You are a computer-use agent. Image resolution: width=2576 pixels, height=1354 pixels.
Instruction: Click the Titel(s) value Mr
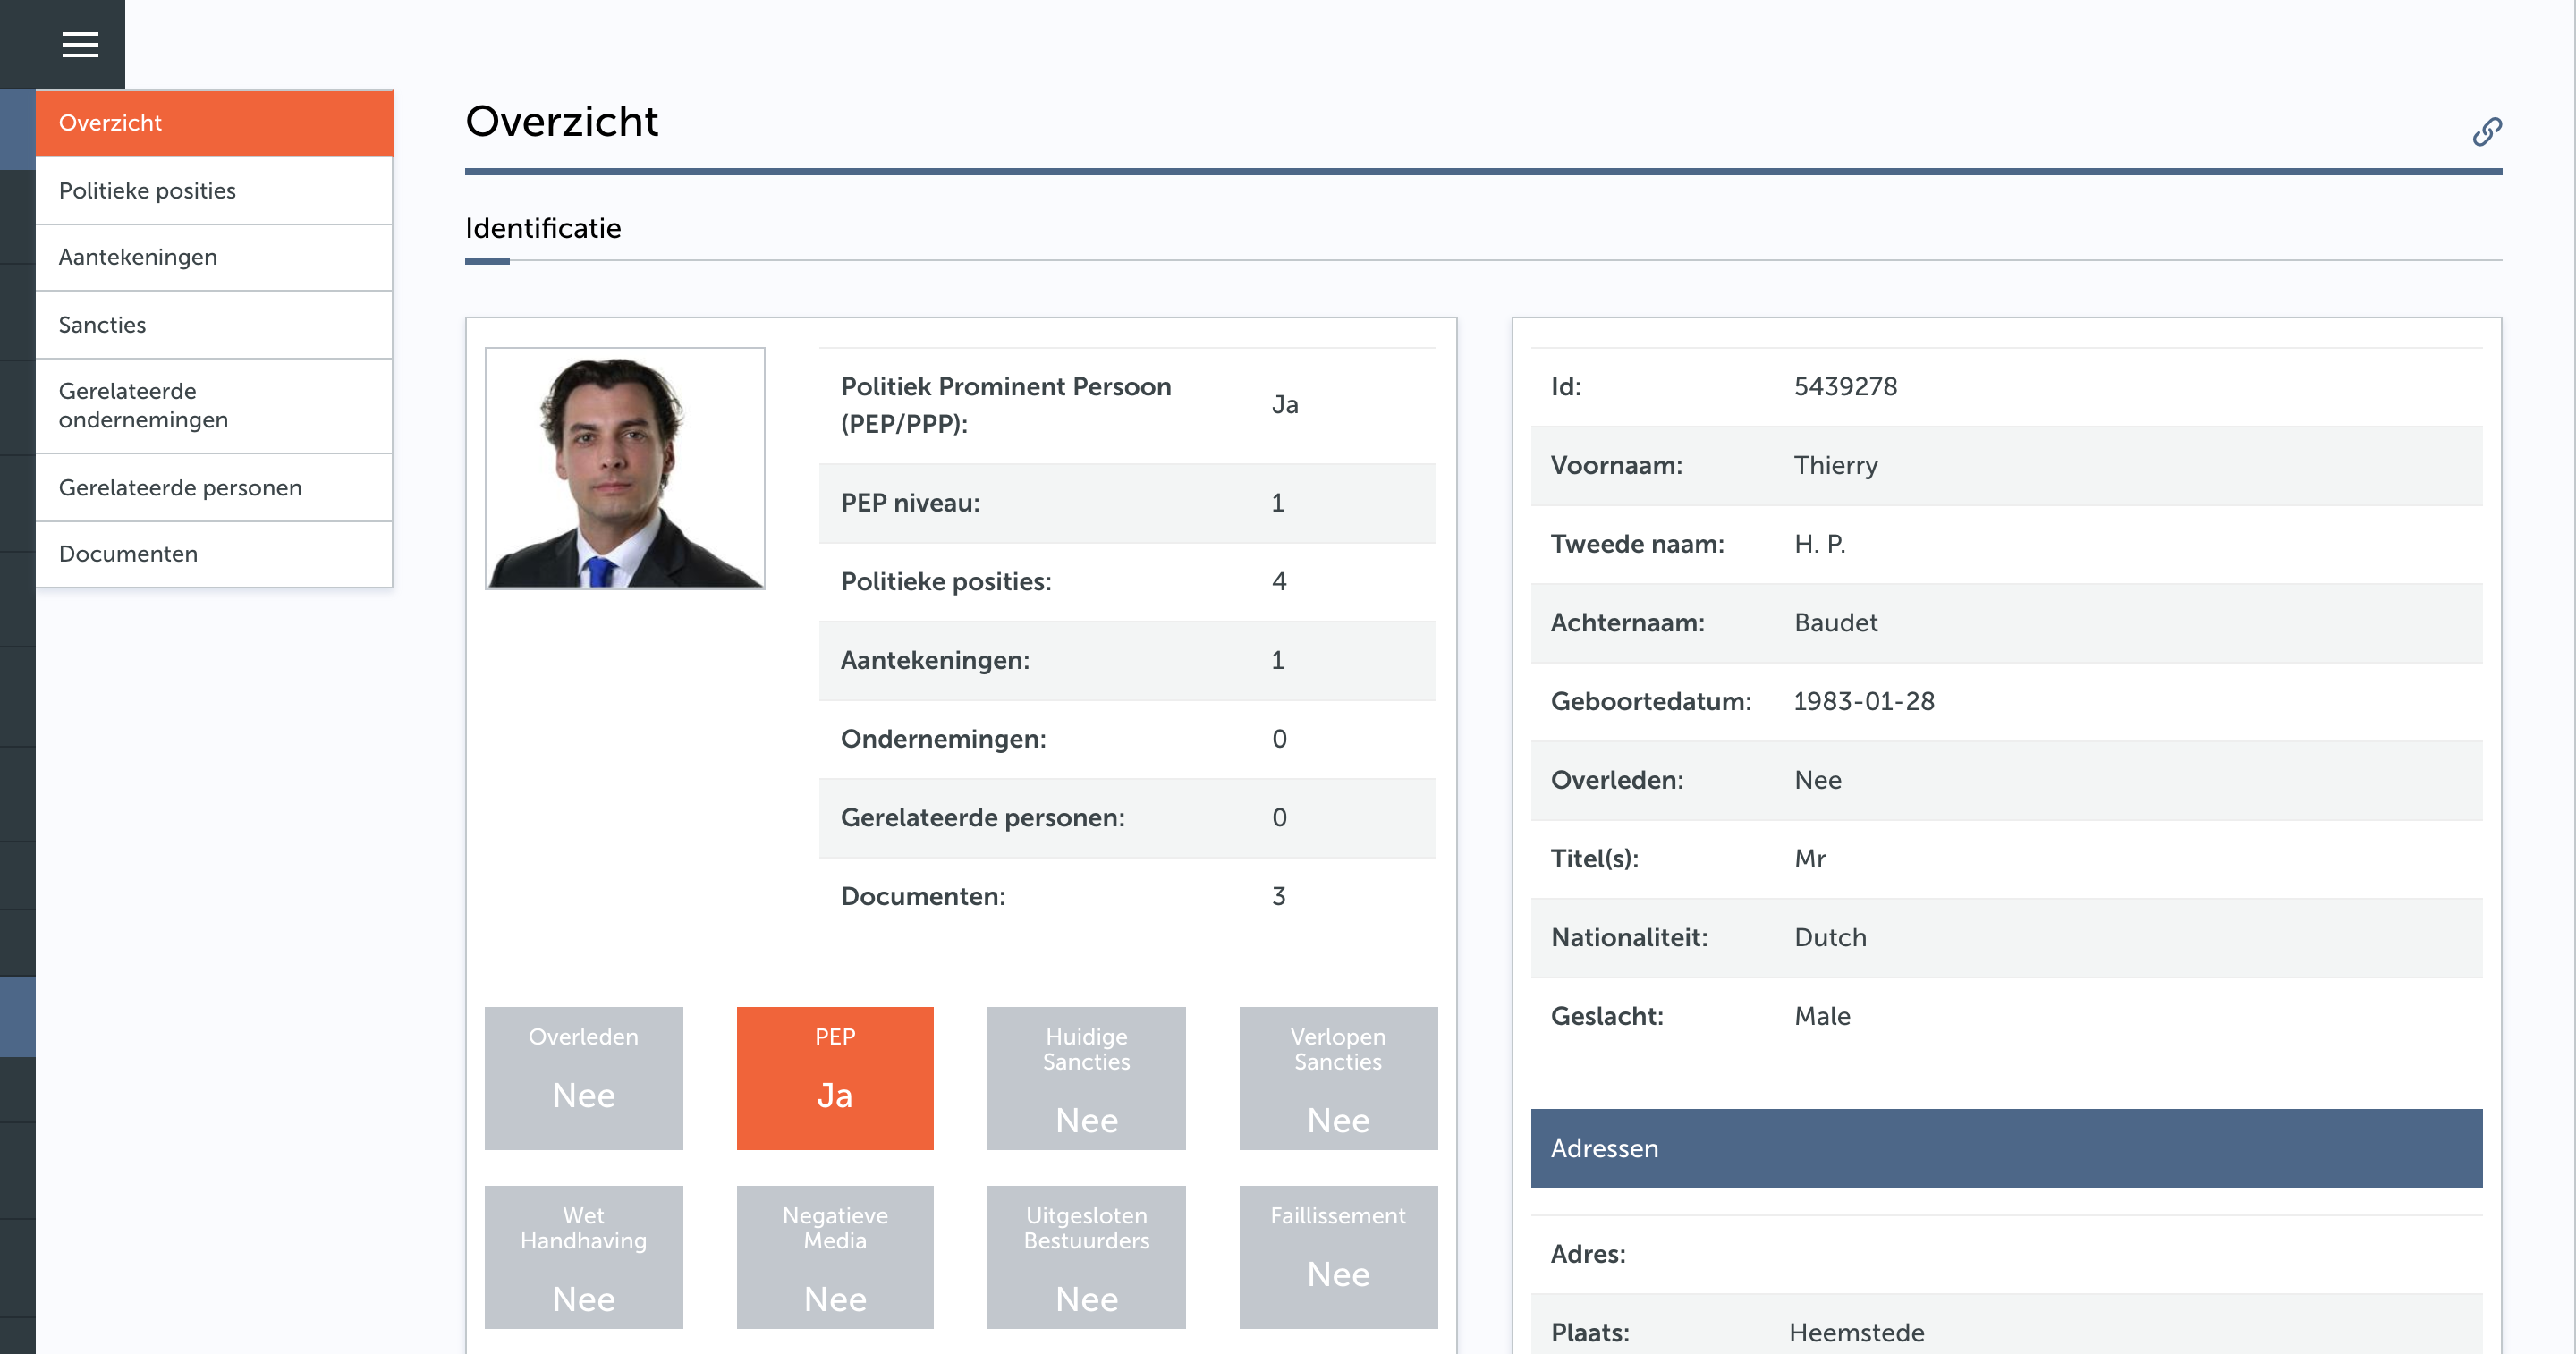pos(1810,859)
